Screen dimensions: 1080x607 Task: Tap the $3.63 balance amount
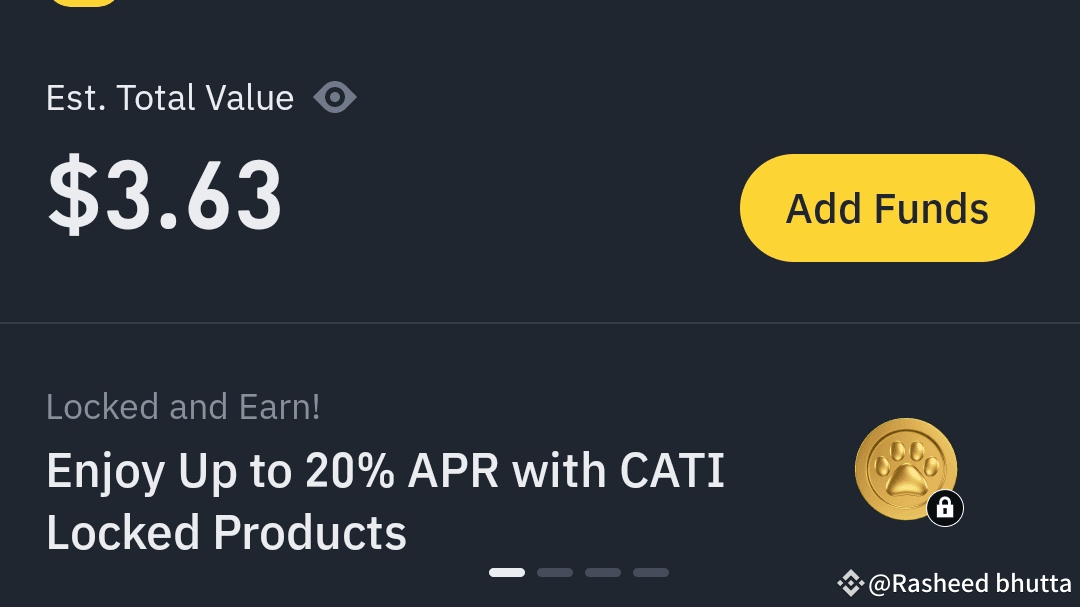click(x=165, y=197)
